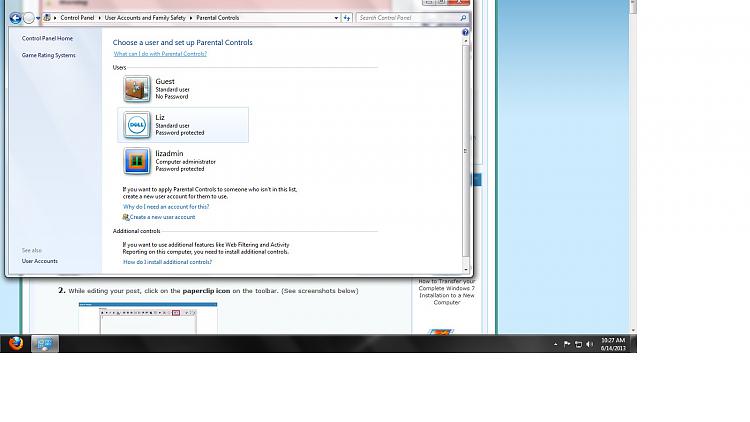Image resolution: width=750 pixels, height=422 pixels.
Task: Open 'How do I install additional controls?' link
Action: point(167,262)
